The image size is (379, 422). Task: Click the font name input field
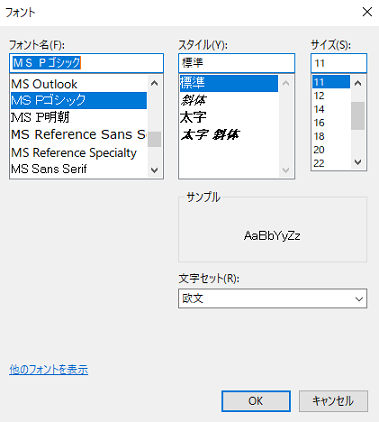click(x=86, y=63)
